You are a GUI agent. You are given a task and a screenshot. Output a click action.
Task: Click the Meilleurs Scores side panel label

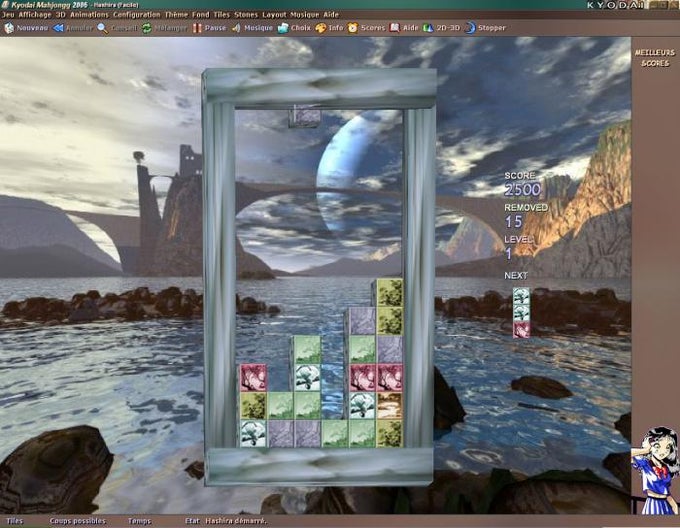coord(655,58)
